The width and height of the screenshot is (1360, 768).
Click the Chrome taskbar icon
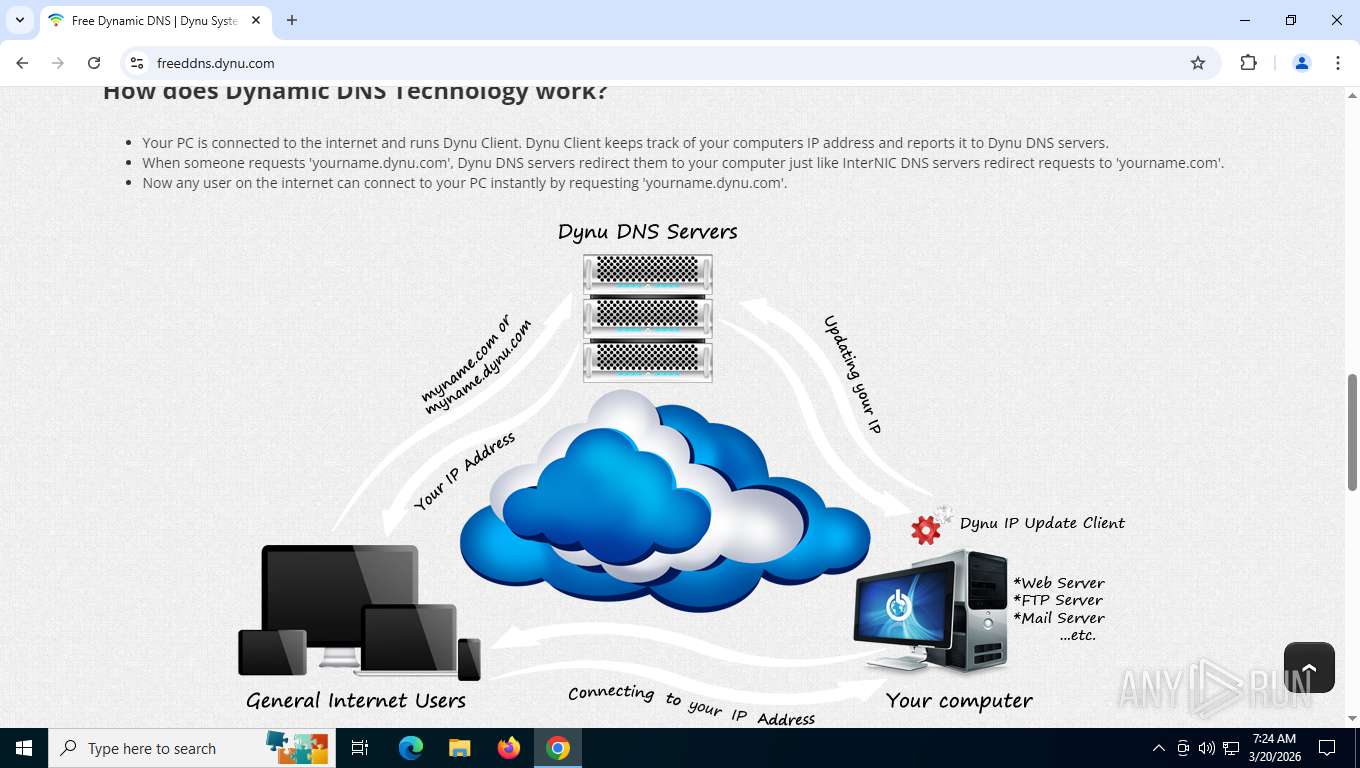tap(558, 748)
